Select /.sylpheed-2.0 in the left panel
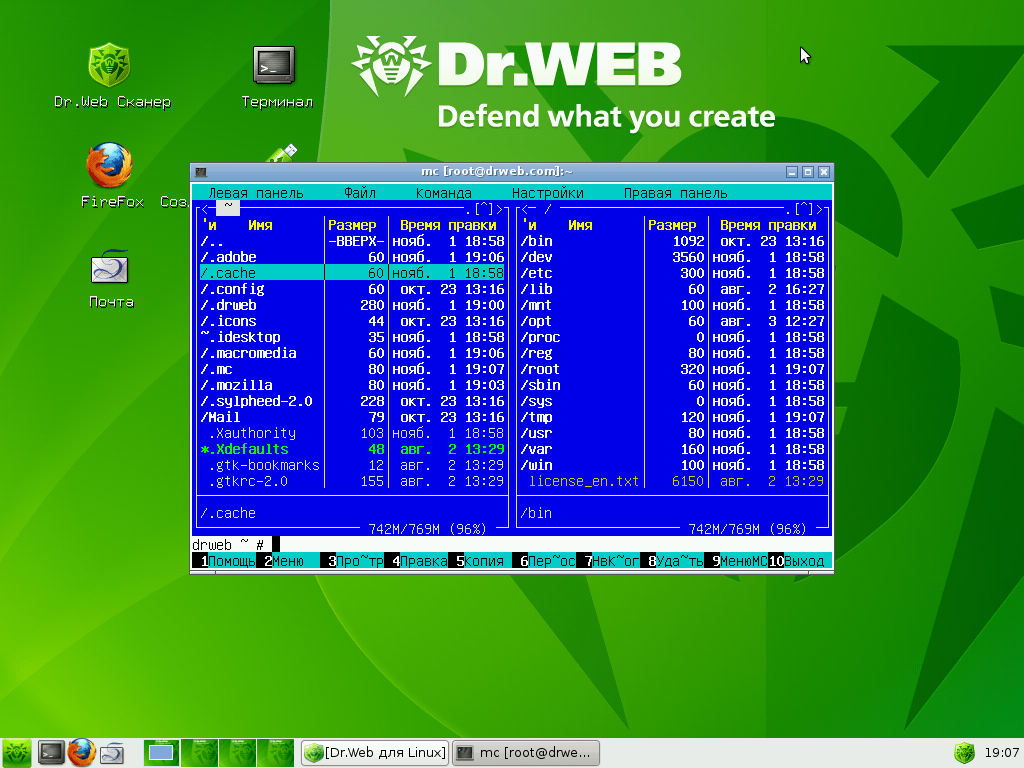 352,401
